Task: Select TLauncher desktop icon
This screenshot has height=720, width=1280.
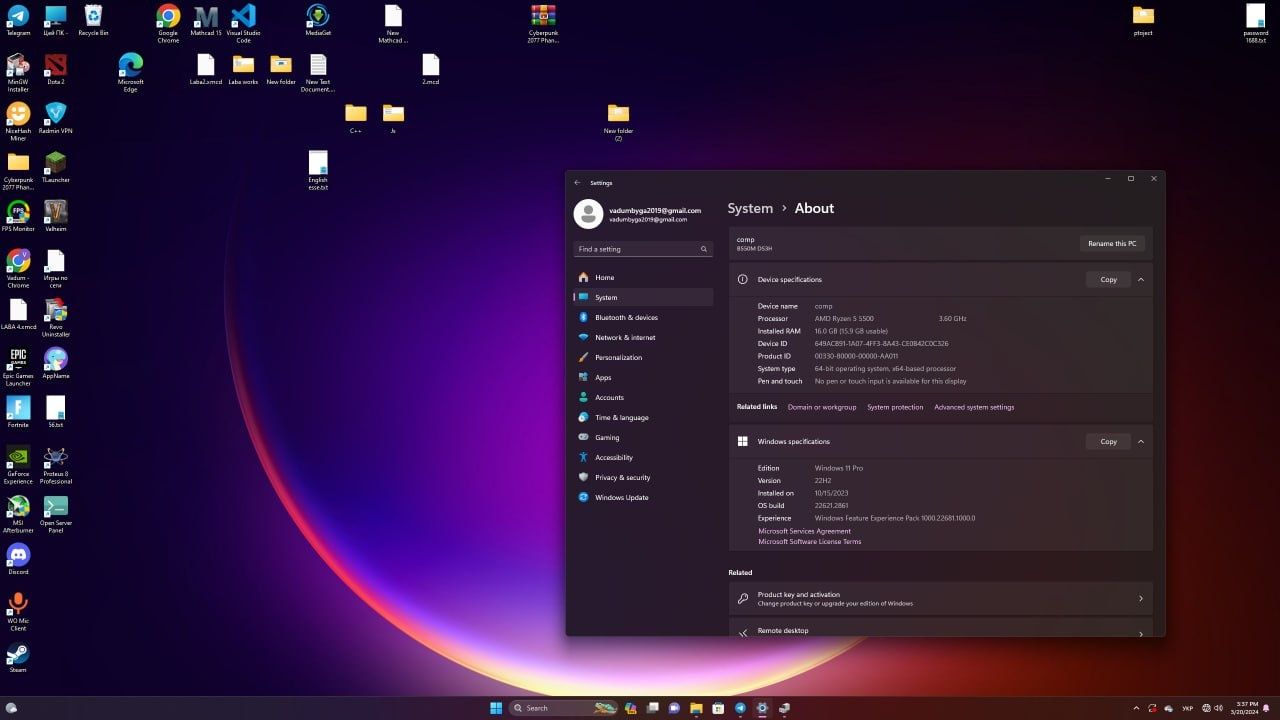Action: coord(56,168)
